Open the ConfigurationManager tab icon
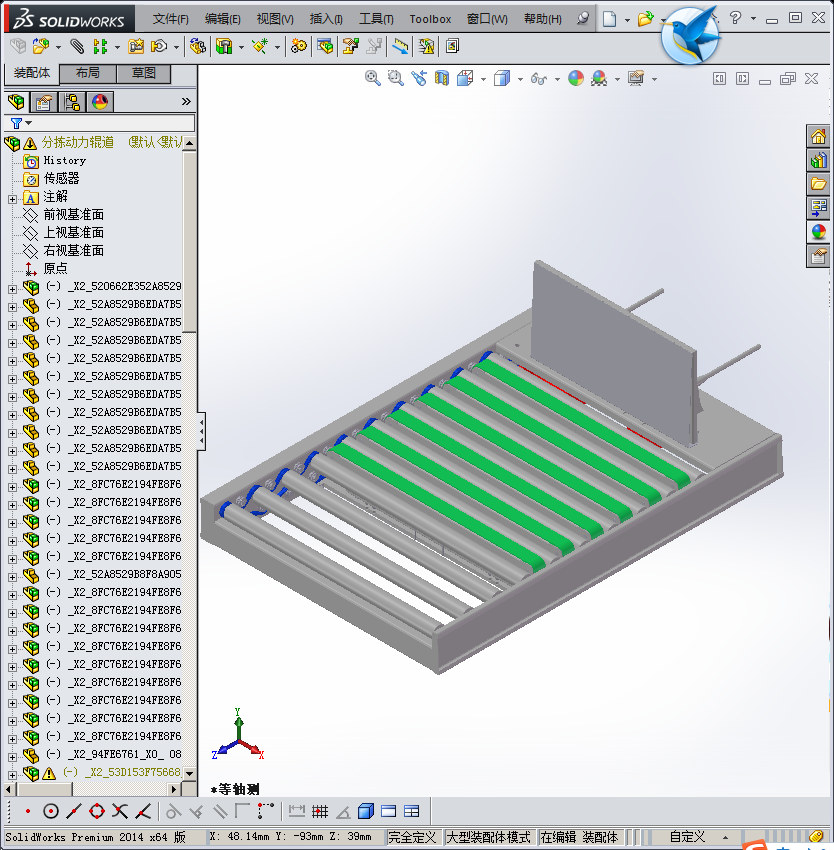Screen dimensions: 834x850 pyautogui.click(x=72, y=102)
